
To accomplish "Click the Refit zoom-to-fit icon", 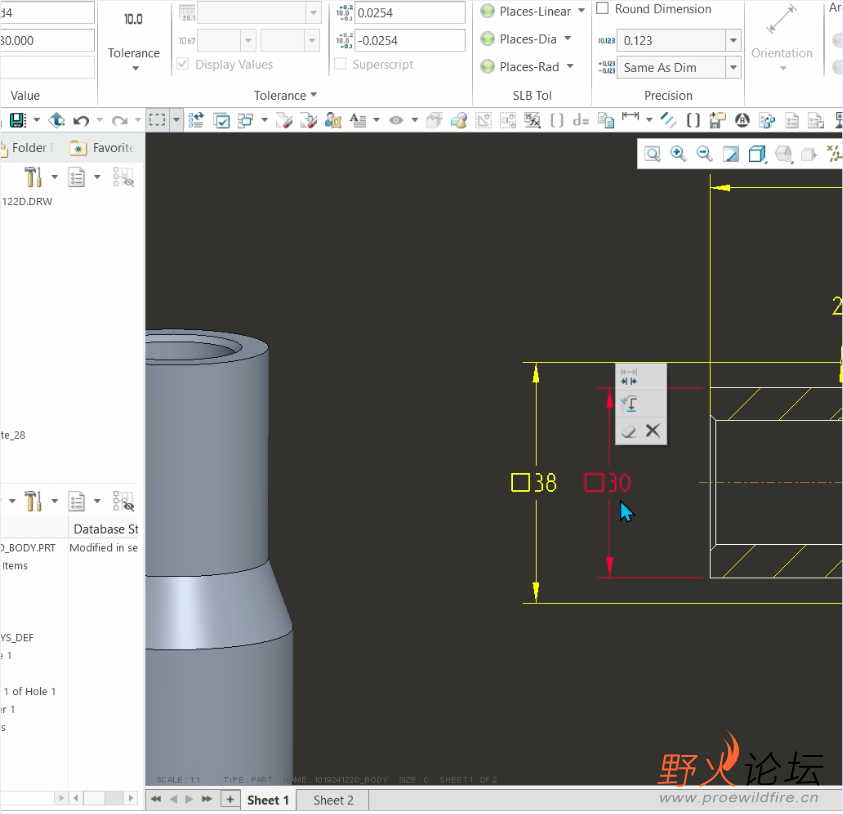I will (652, 154).
